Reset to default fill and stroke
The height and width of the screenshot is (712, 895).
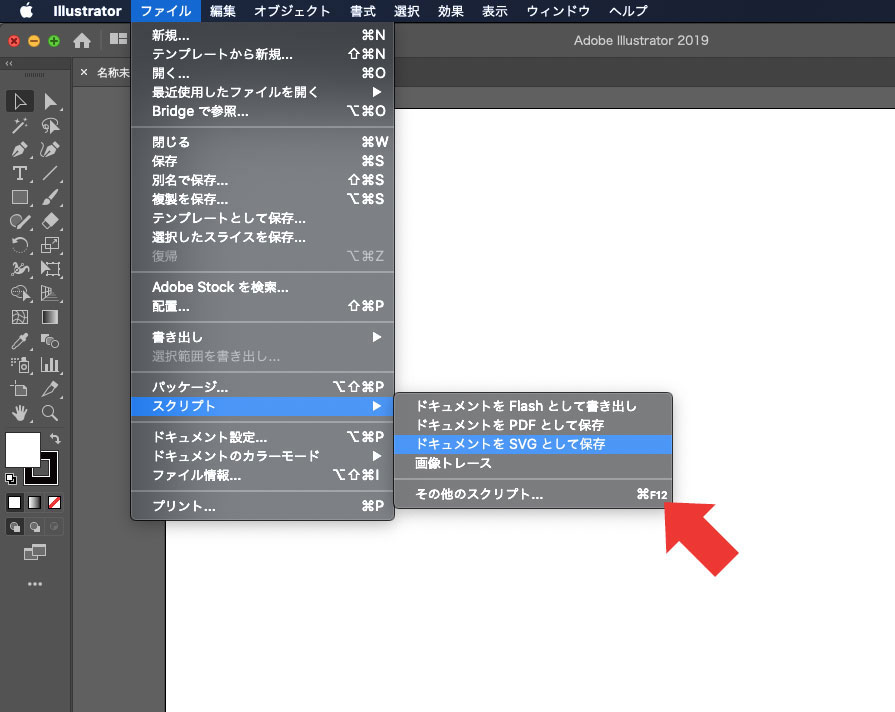click(11, 478)
